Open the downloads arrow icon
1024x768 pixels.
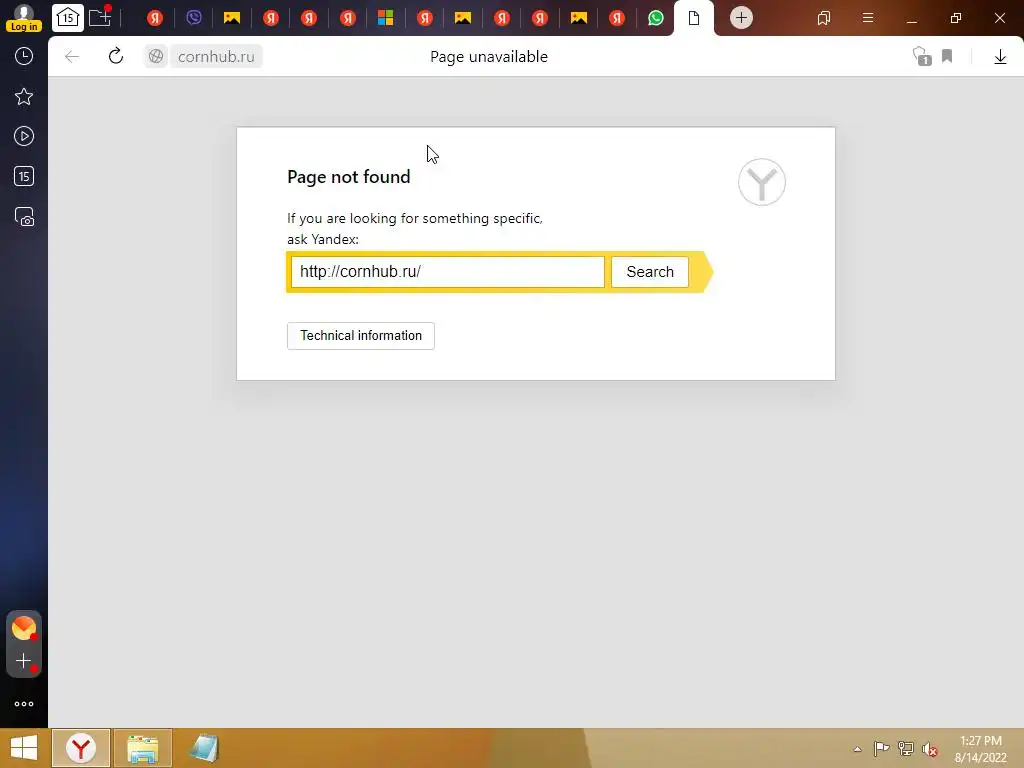[x=1000, y=57]
